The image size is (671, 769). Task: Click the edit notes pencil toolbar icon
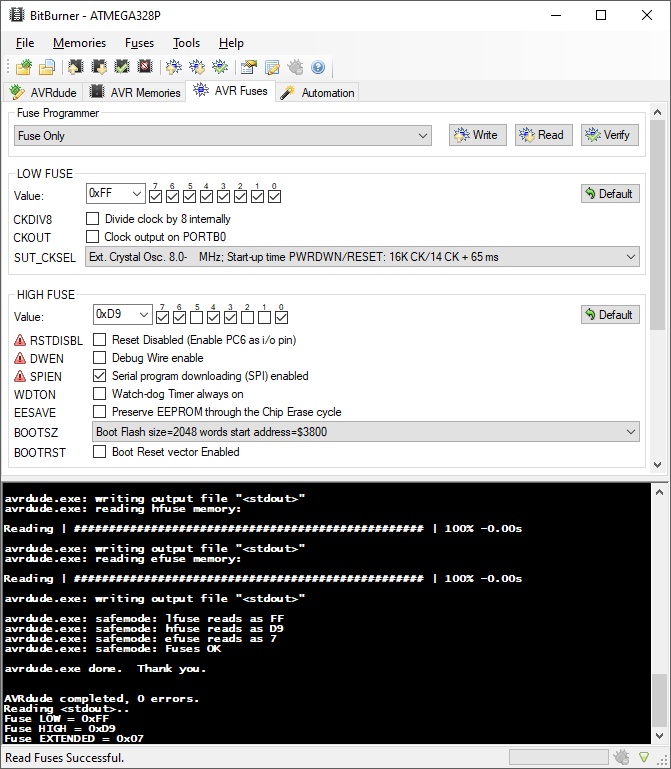point(272,67)
